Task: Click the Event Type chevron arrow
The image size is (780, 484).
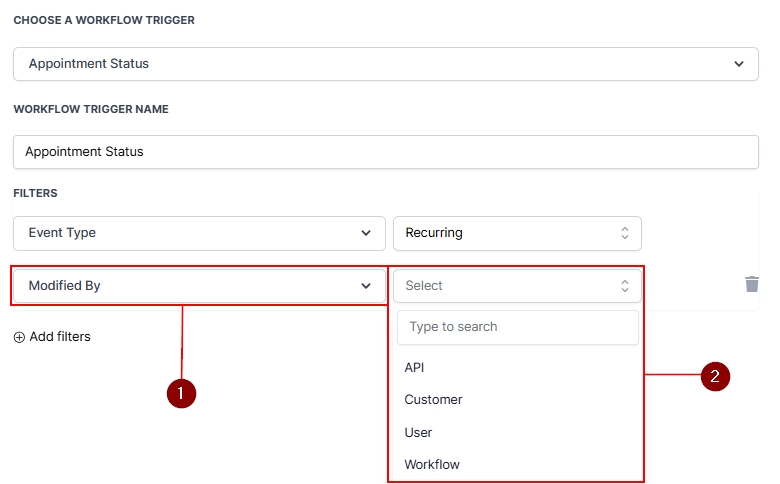Action: (365, 233)
